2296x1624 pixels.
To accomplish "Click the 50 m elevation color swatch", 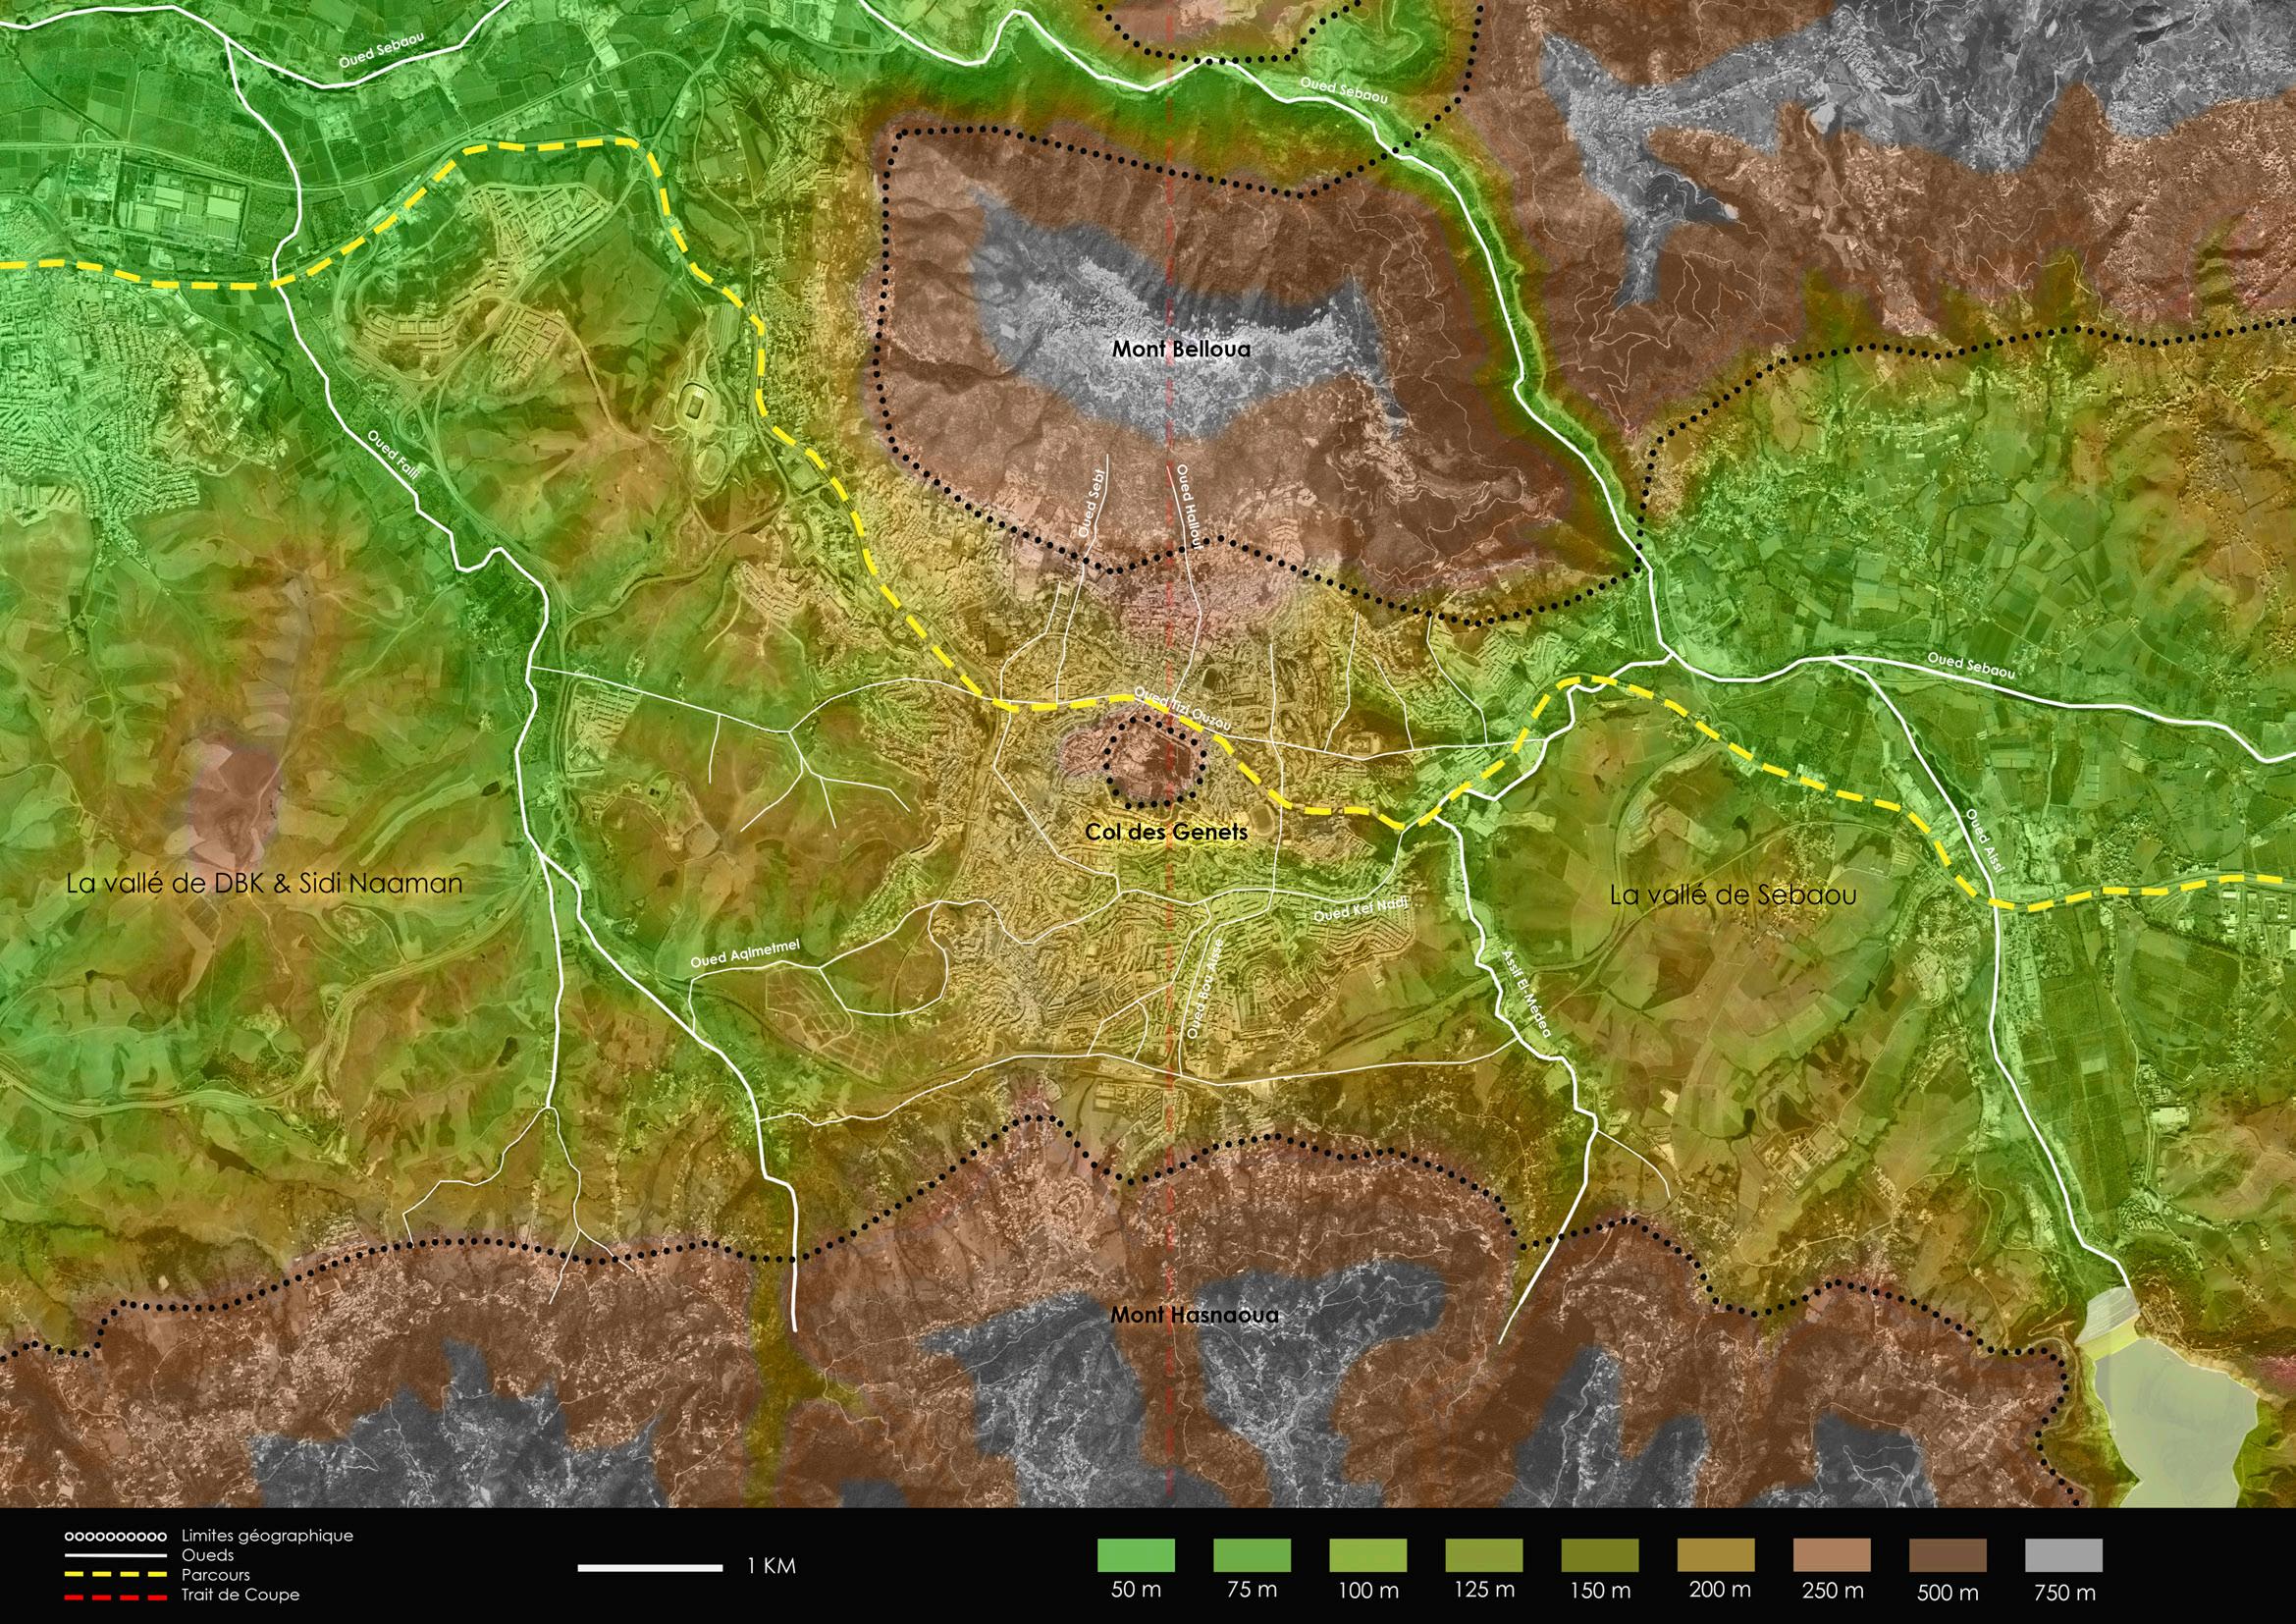I will 1136,1555.
